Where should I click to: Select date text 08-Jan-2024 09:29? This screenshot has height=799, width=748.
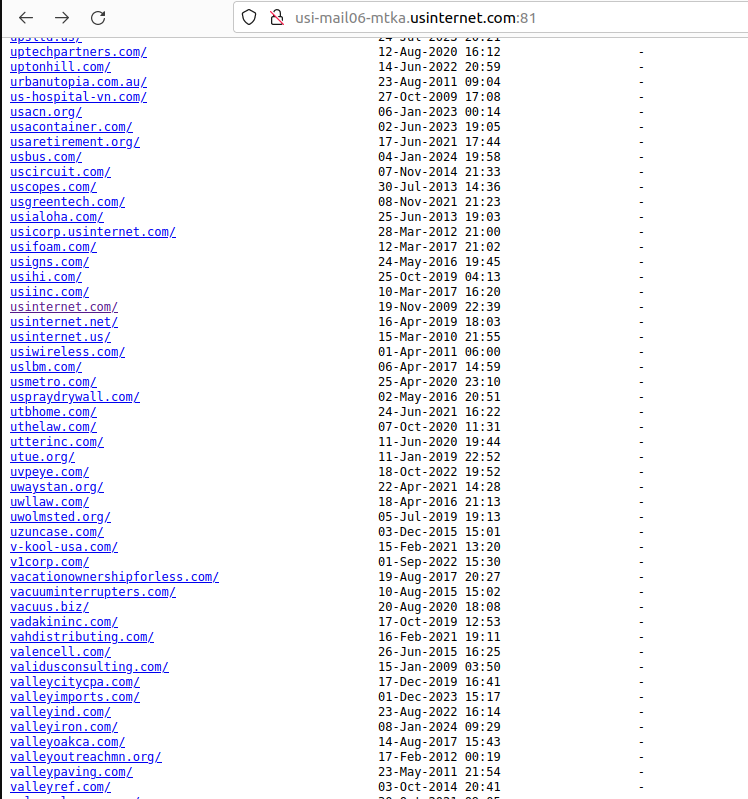coord(439,727)
